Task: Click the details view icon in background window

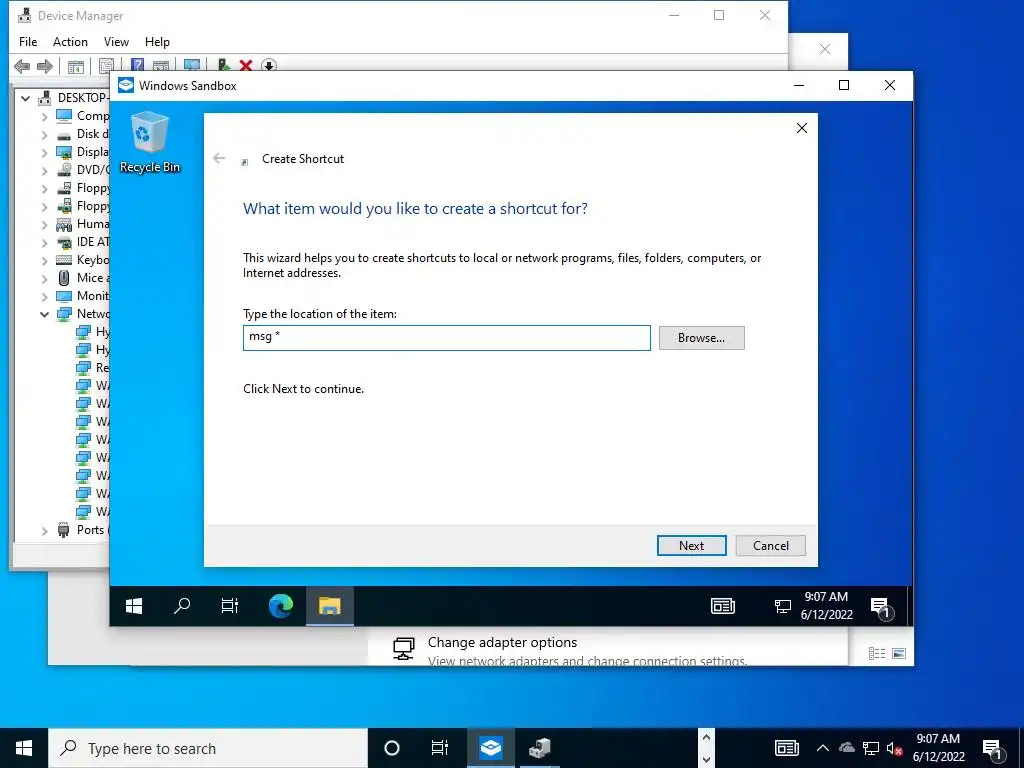Action: pos(877,653)
